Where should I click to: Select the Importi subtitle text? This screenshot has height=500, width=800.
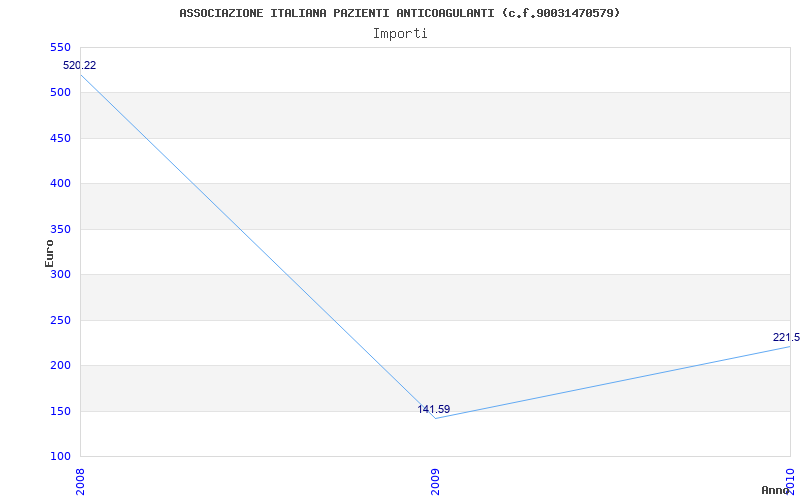400,34
